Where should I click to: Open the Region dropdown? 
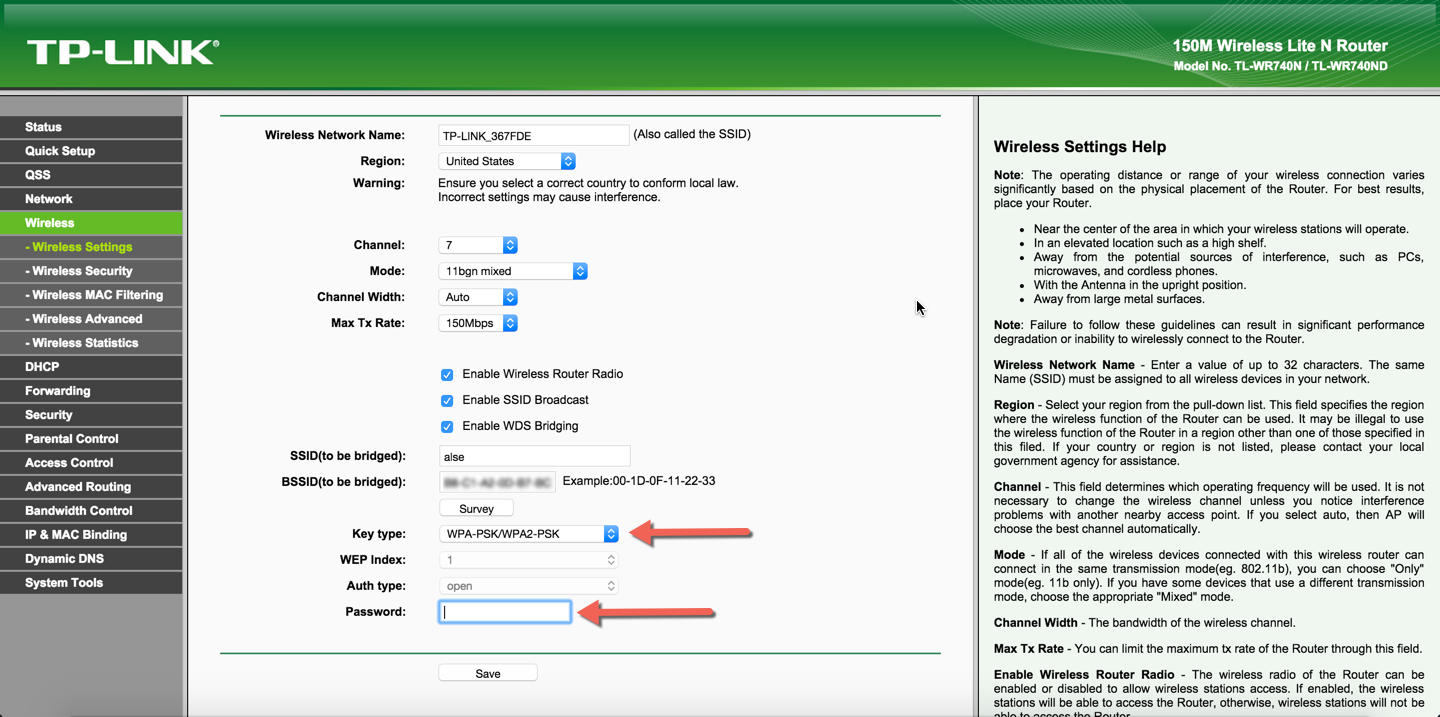point(507,161)
